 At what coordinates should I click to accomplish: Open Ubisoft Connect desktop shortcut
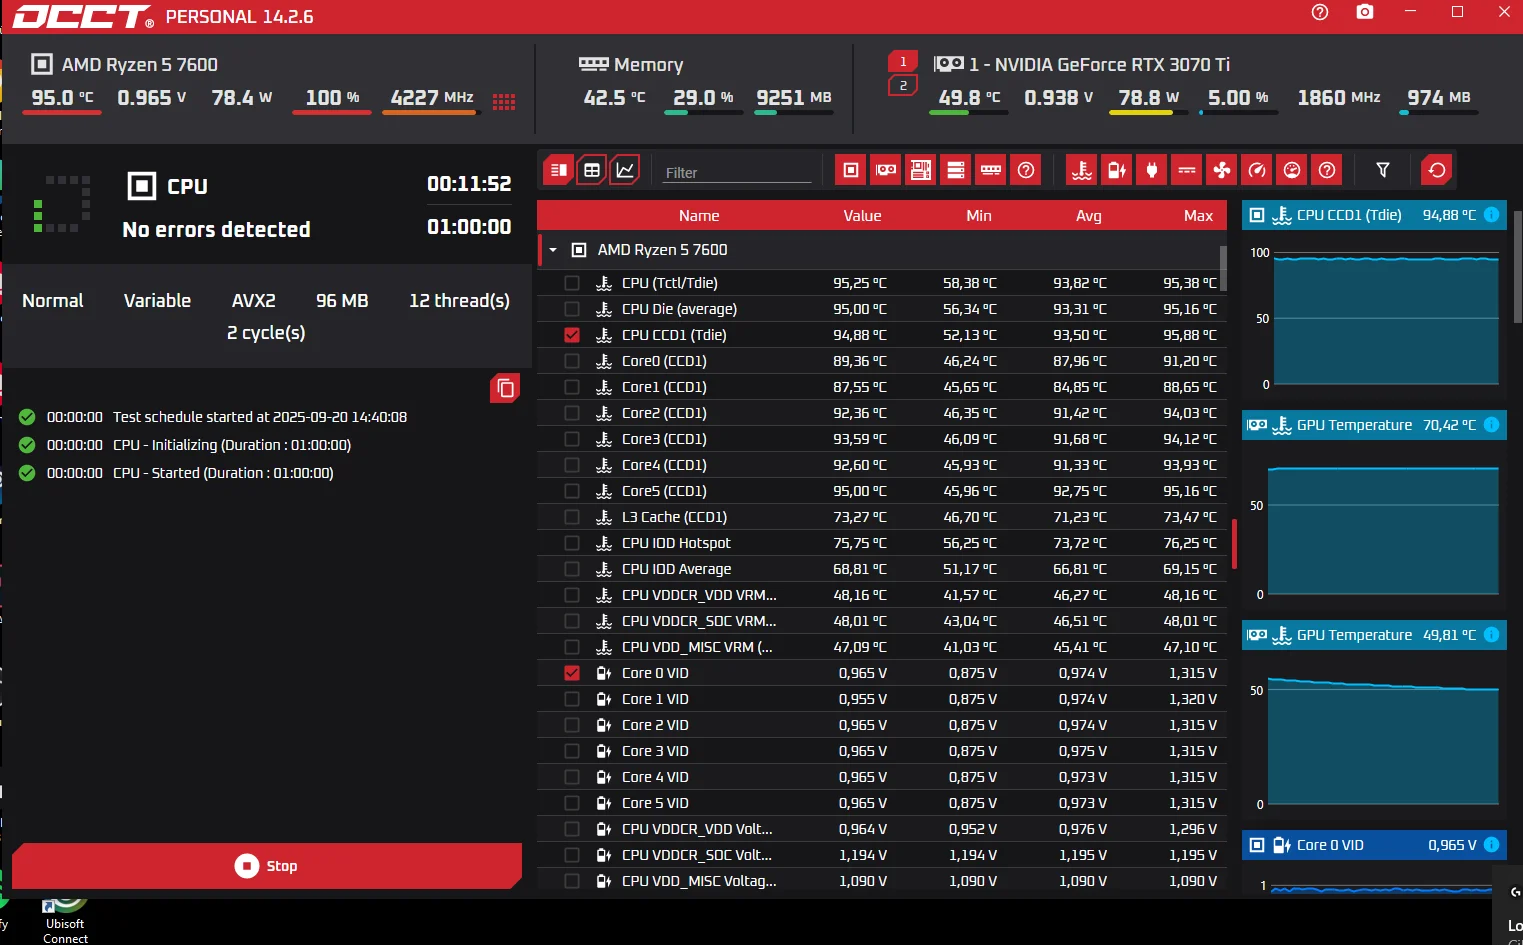(x=65, y=920)
